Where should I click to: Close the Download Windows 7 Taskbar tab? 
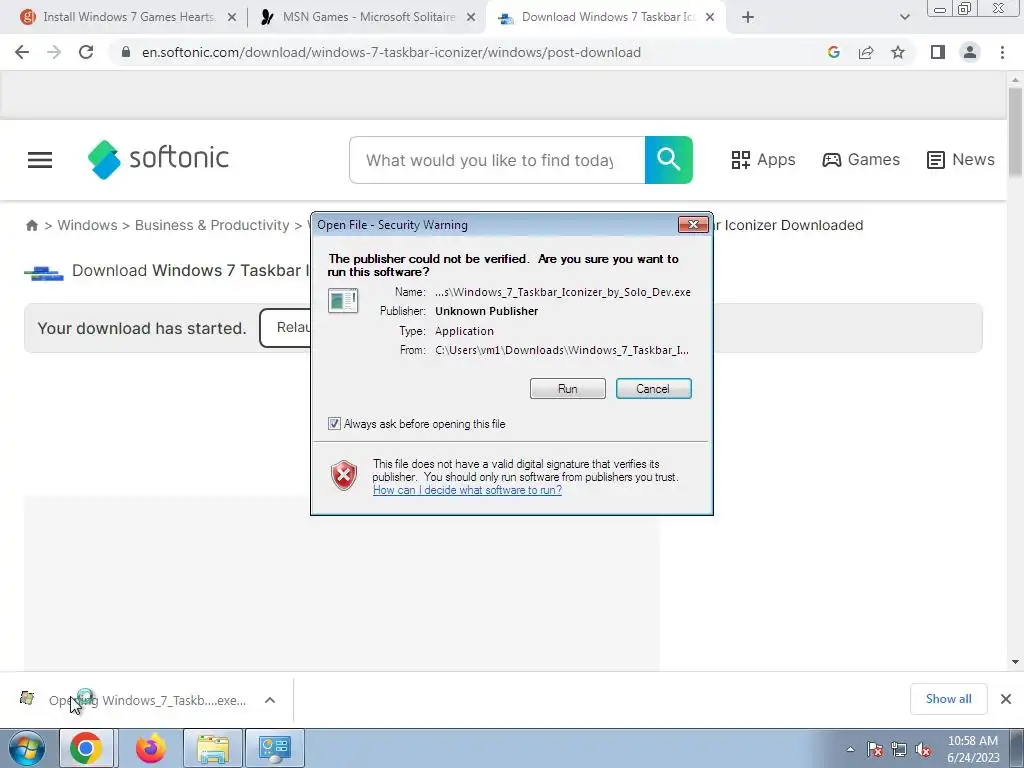(710, 18)
